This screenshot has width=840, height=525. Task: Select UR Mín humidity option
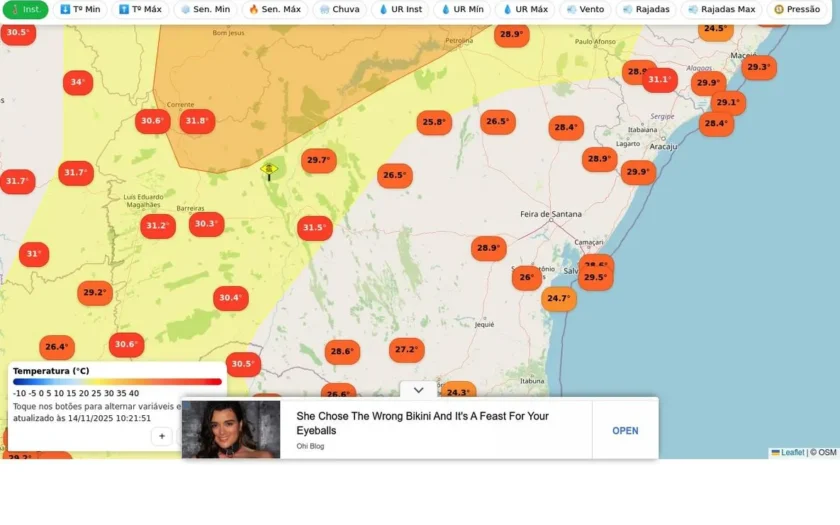pyautogui.click(x=461, y=9)
